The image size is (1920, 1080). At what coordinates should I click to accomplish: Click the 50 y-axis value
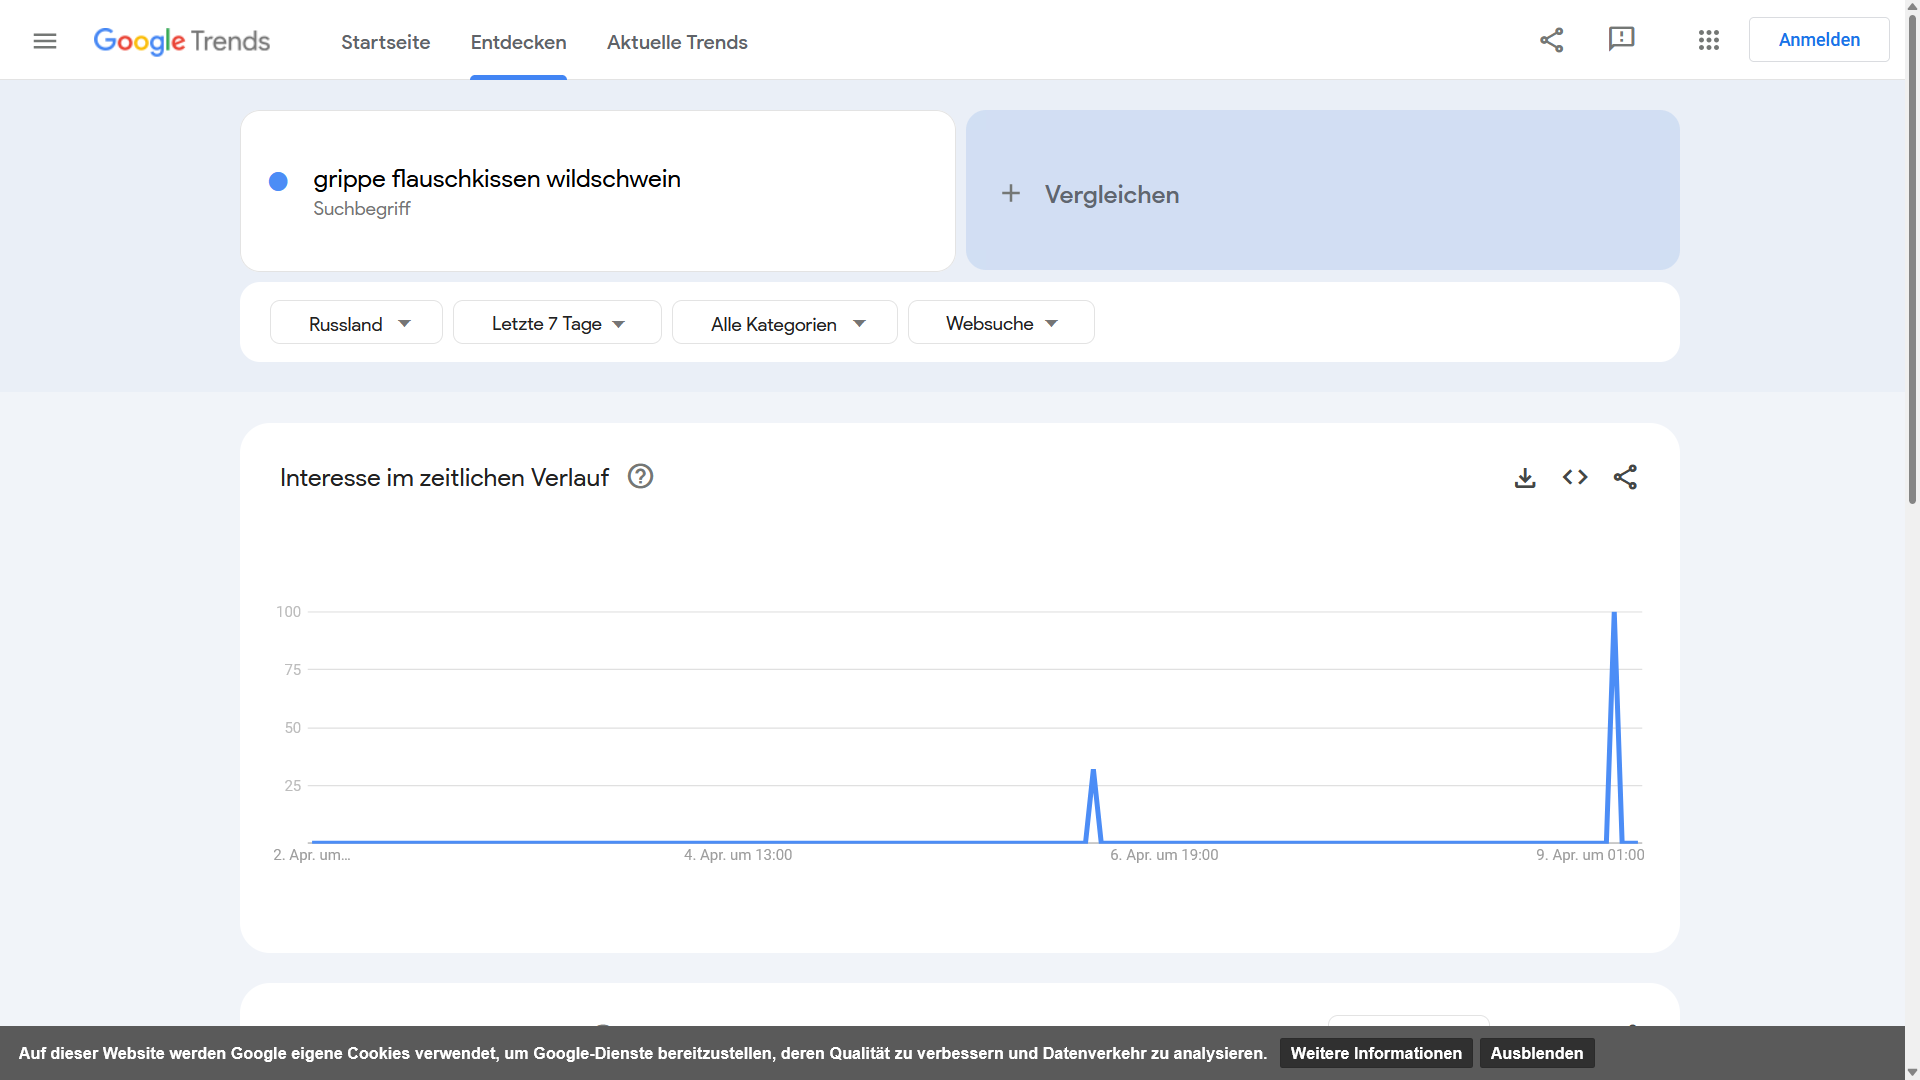(x=292, y=728)
